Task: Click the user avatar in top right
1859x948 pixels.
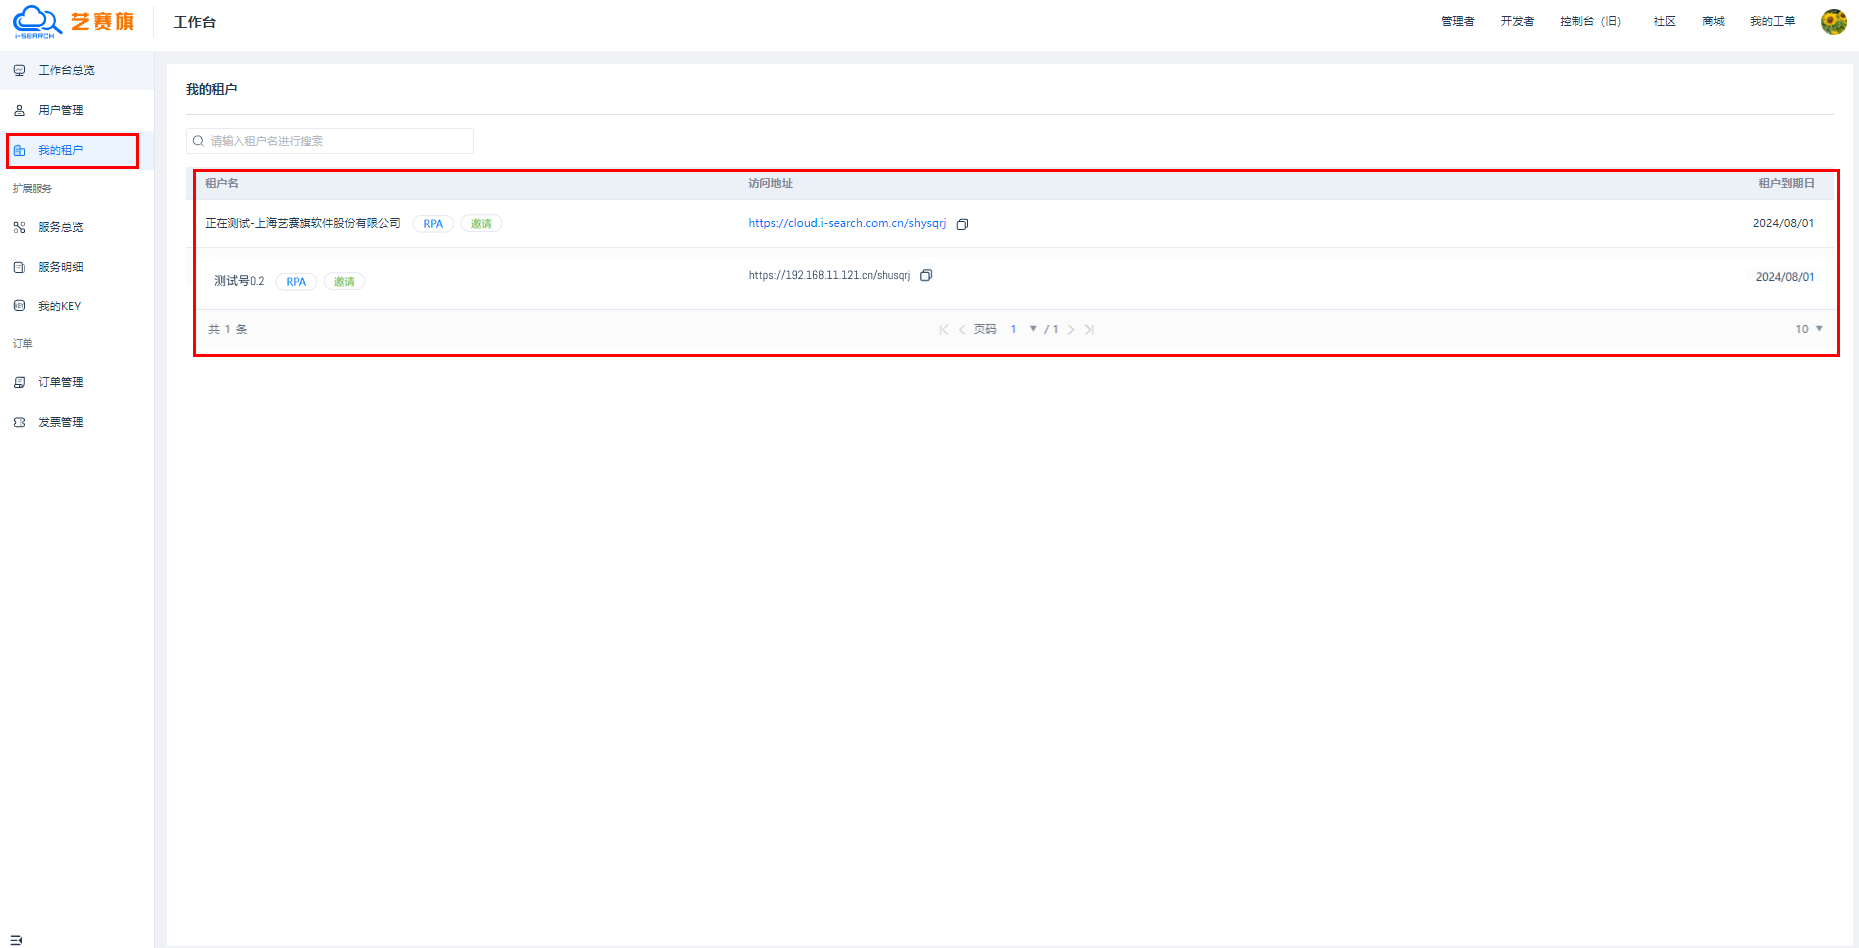Action: (x=1833, y=22)
